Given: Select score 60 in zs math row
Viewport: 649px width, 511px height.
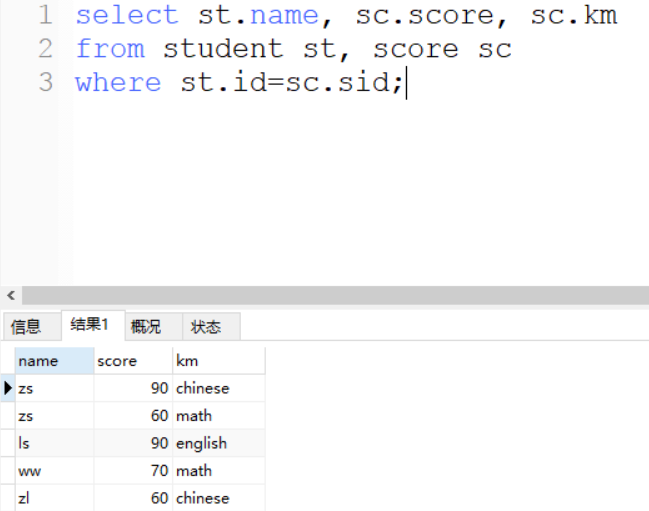Looking at the screenshot, I should [x=133, y=416].
